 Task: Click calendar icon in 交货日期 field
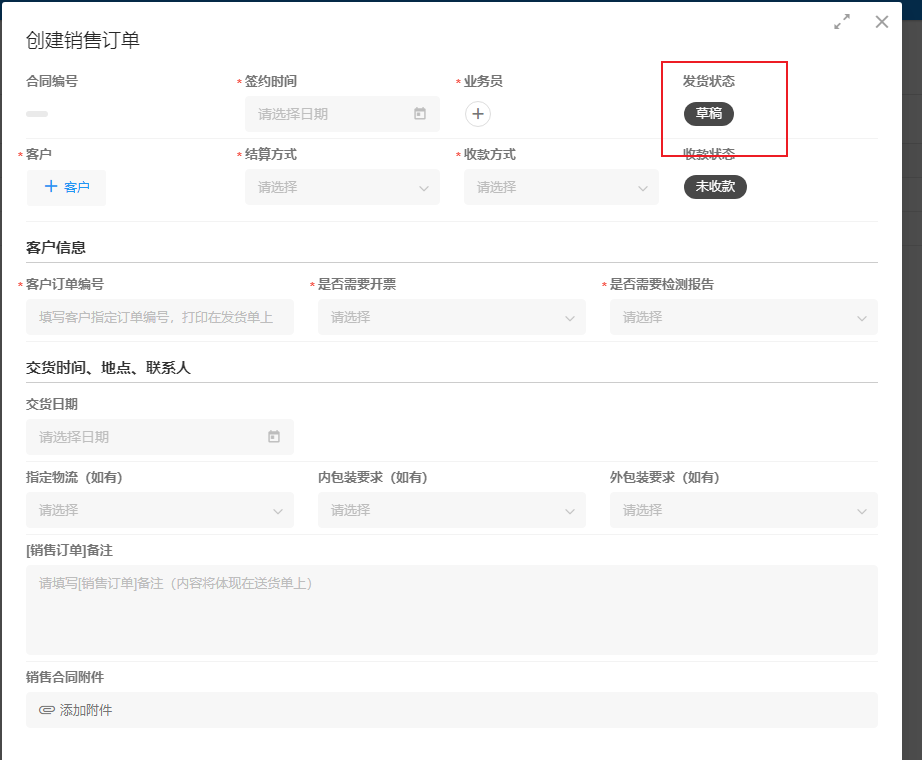pos(274,437)
